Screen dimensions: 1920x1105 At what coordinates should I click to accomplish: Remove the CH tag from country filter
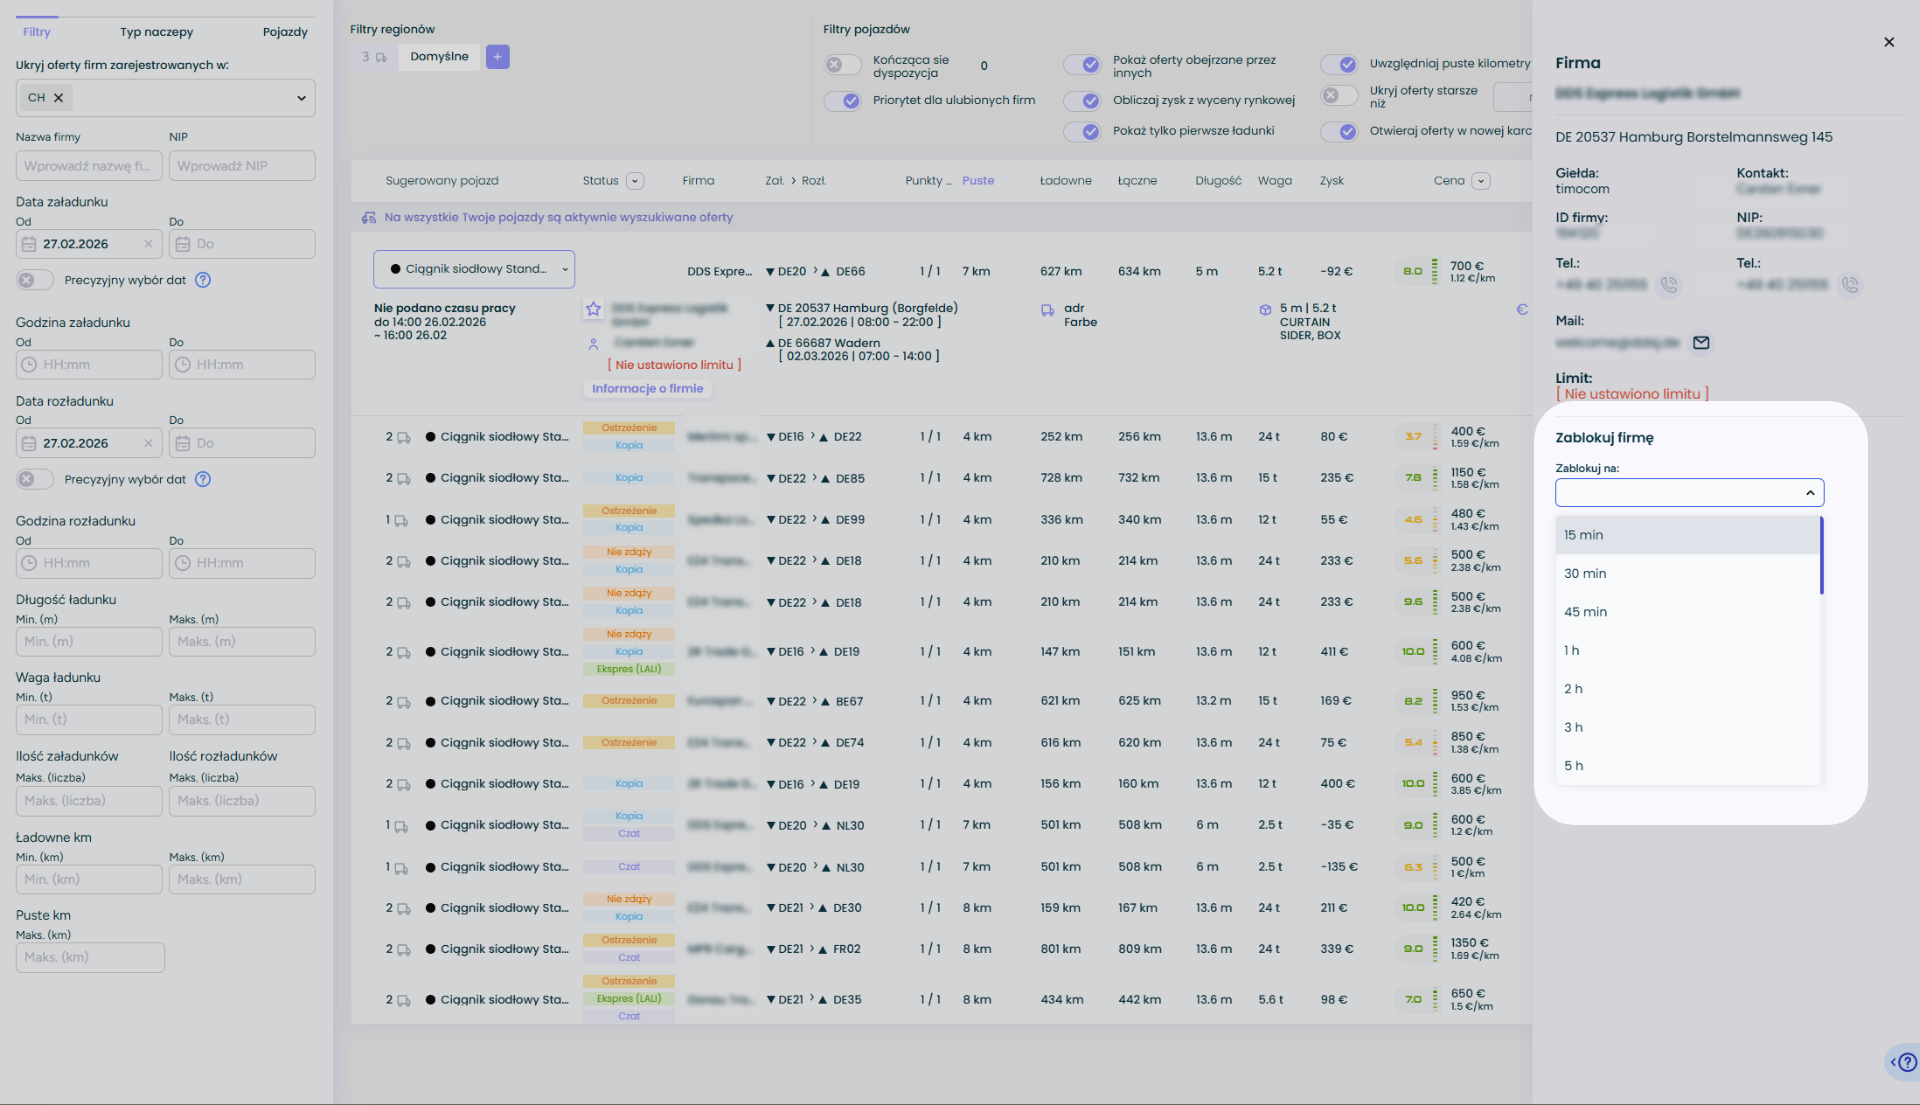point(58,98)
